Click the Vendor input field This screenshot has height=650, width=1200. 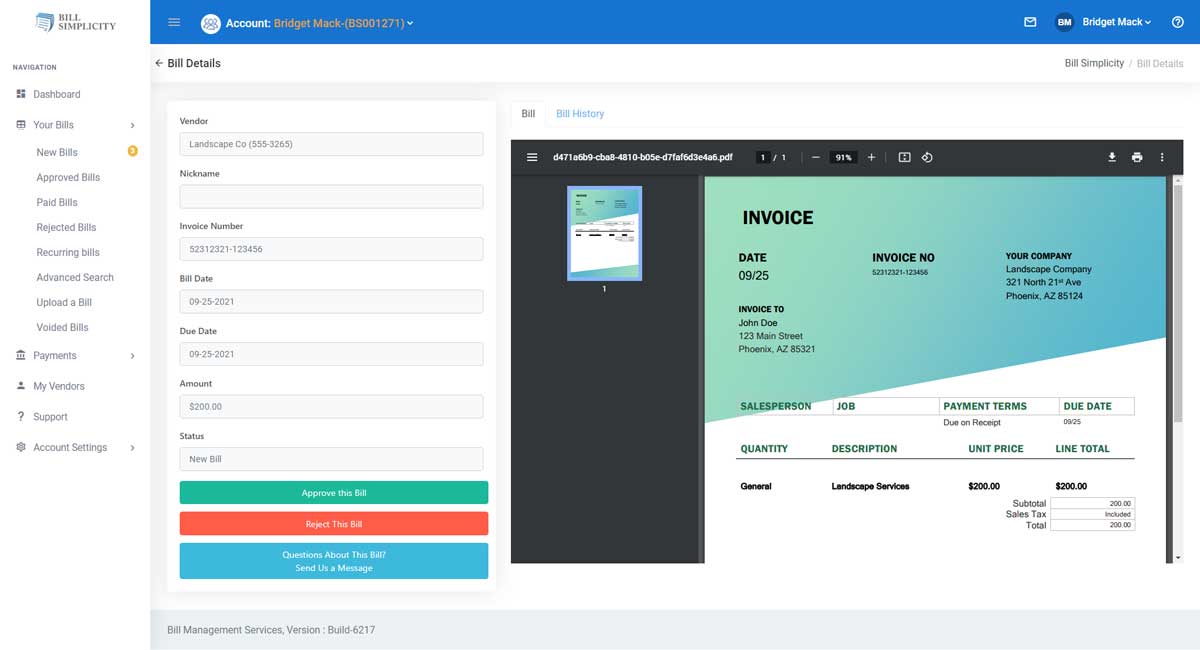(331, 144)
